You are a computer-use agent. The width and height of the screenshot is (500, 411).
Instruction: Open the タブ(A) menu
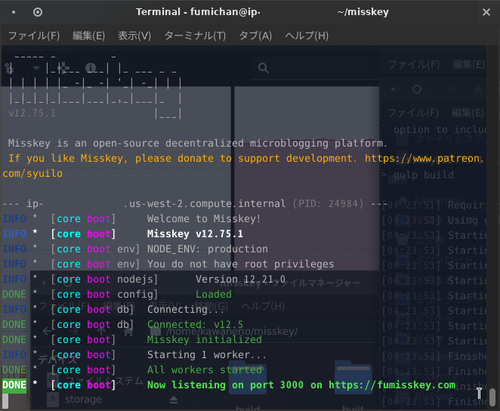coord(255,36)
